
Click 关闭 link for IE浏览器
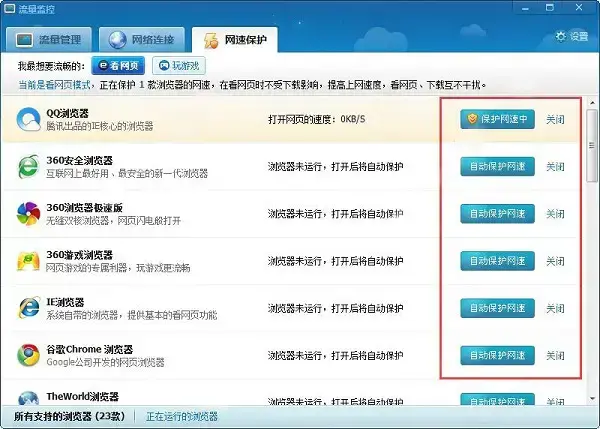pos(555,308)
